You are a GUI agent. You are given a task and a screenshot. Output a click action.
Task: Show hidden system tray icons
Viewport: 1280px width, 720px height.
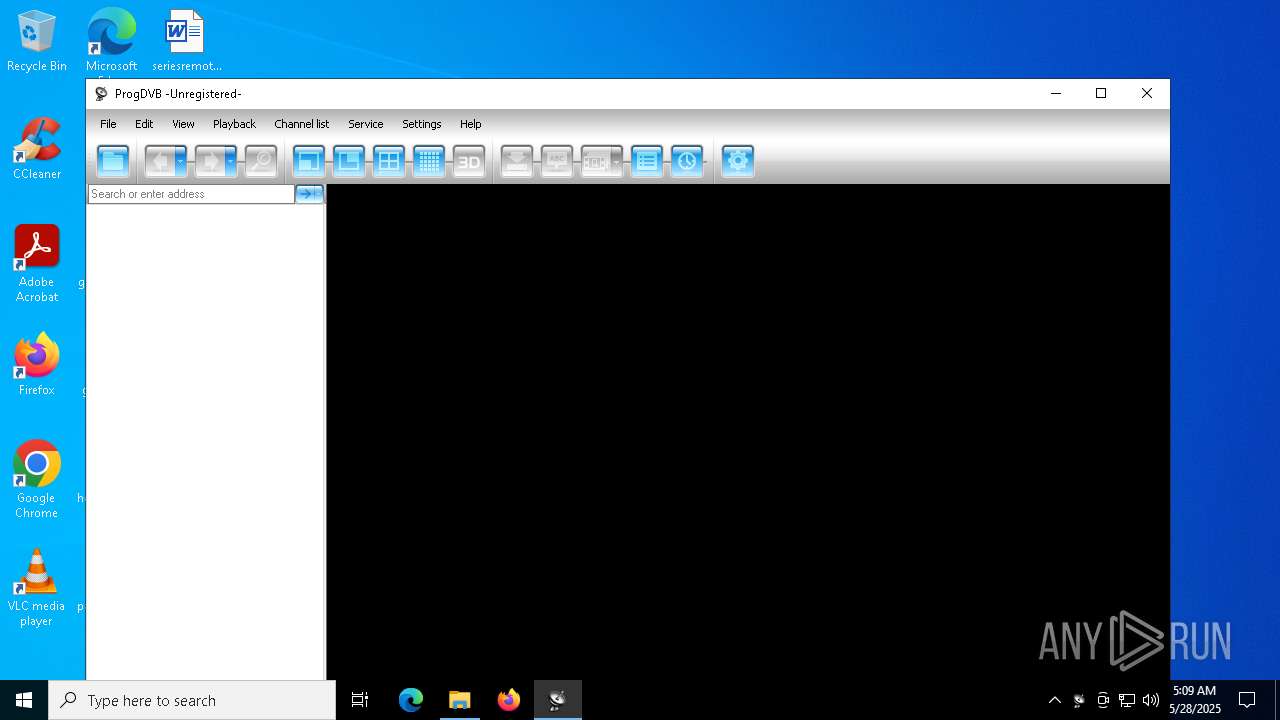pos(1054,700)
